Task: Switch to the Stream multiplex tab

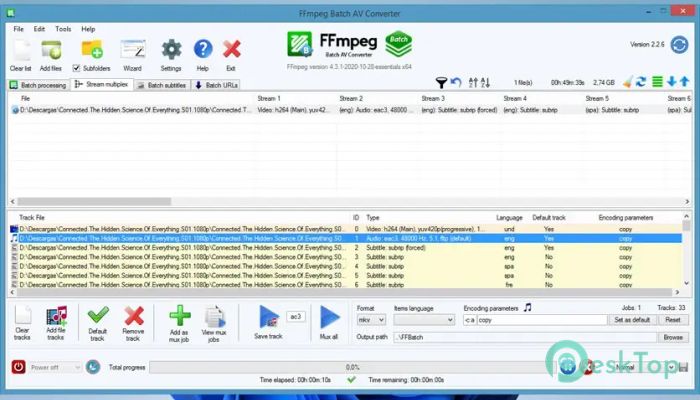Action: point(102,84)
